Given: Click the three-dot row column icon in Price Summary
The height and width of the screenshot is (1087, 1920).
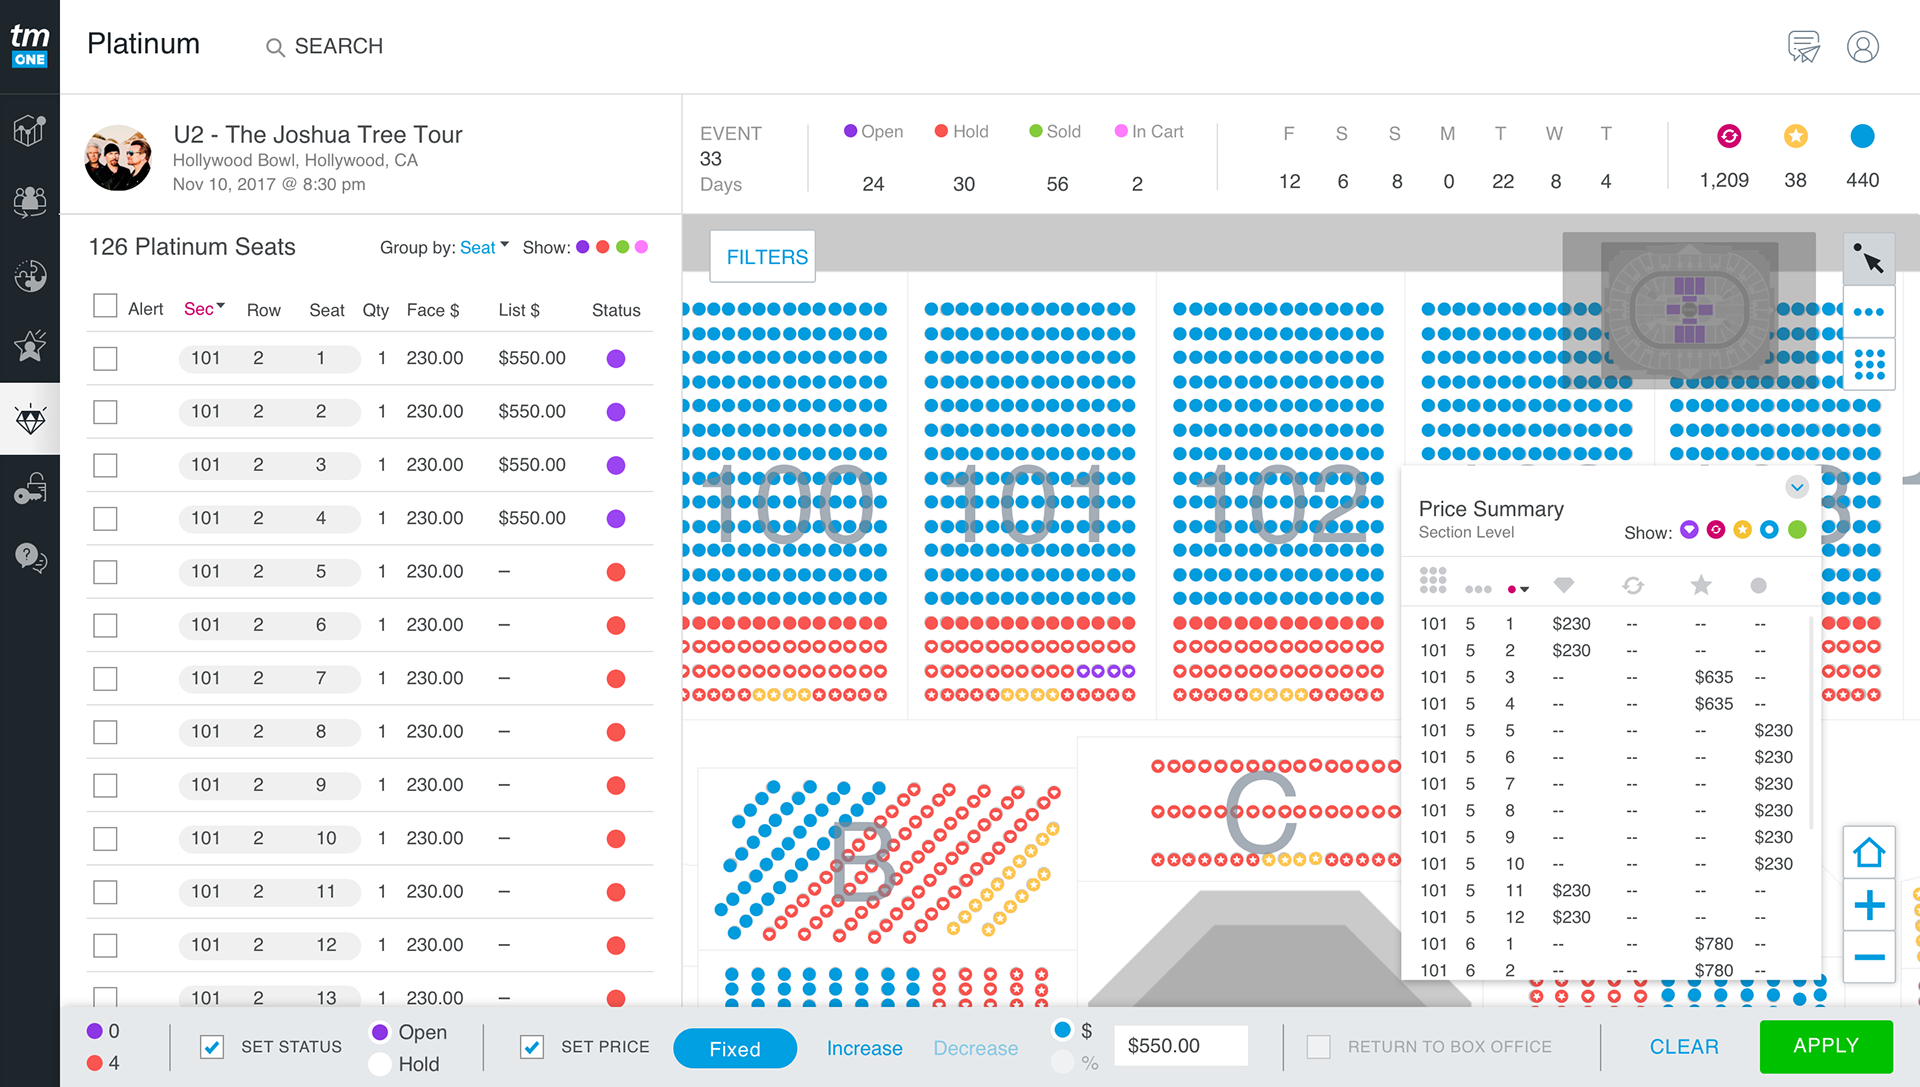Looking at the screenshot, I should pos(1478,589).
